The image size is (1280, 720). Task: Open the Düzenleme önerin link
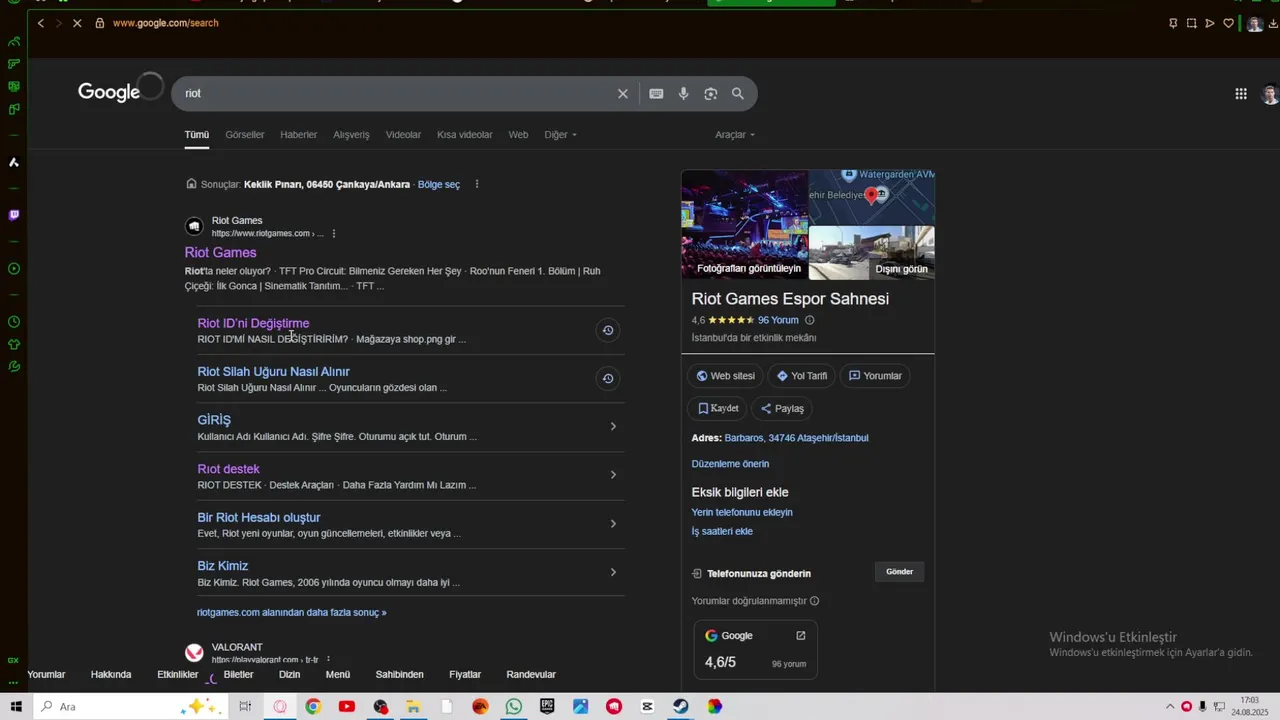730,464
